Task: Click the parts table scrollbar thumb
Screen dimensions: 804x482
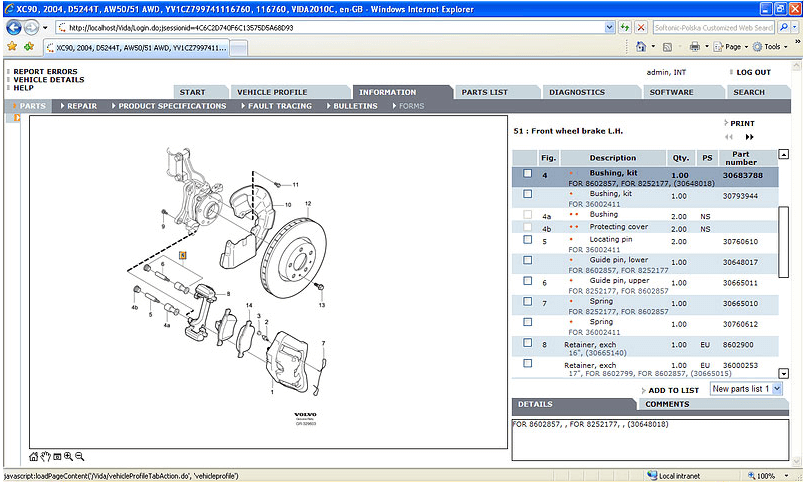Action: click(783, 242)
